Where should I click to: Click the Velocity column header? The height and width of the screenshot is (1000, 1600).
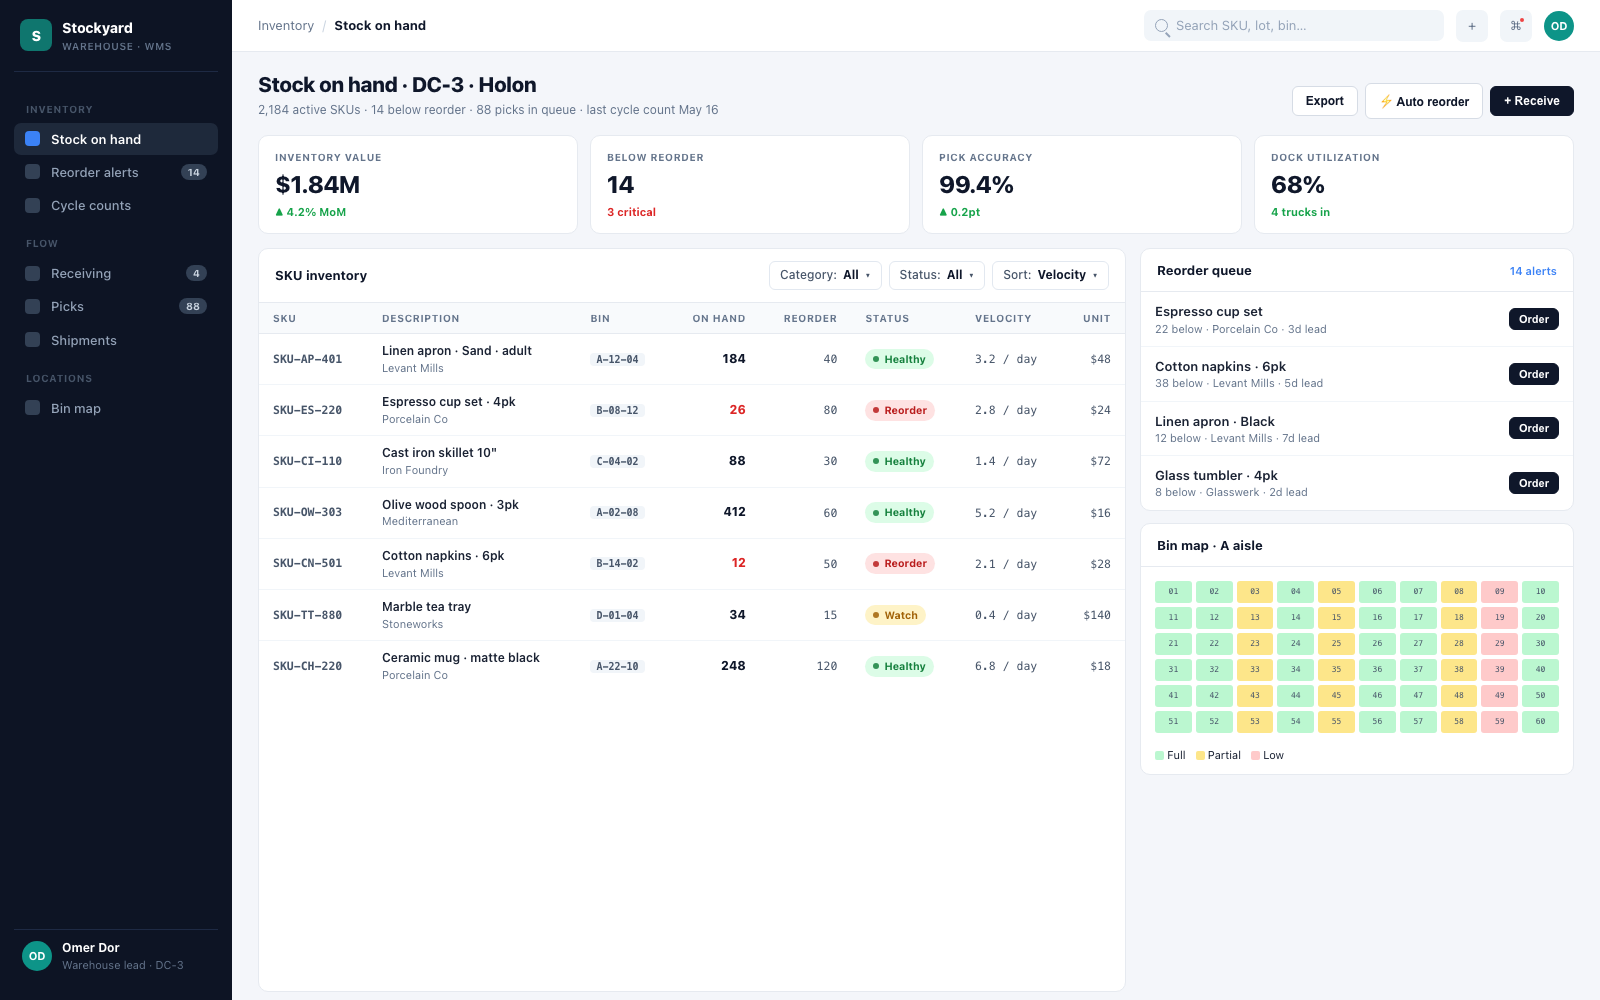coord(1003,319)
